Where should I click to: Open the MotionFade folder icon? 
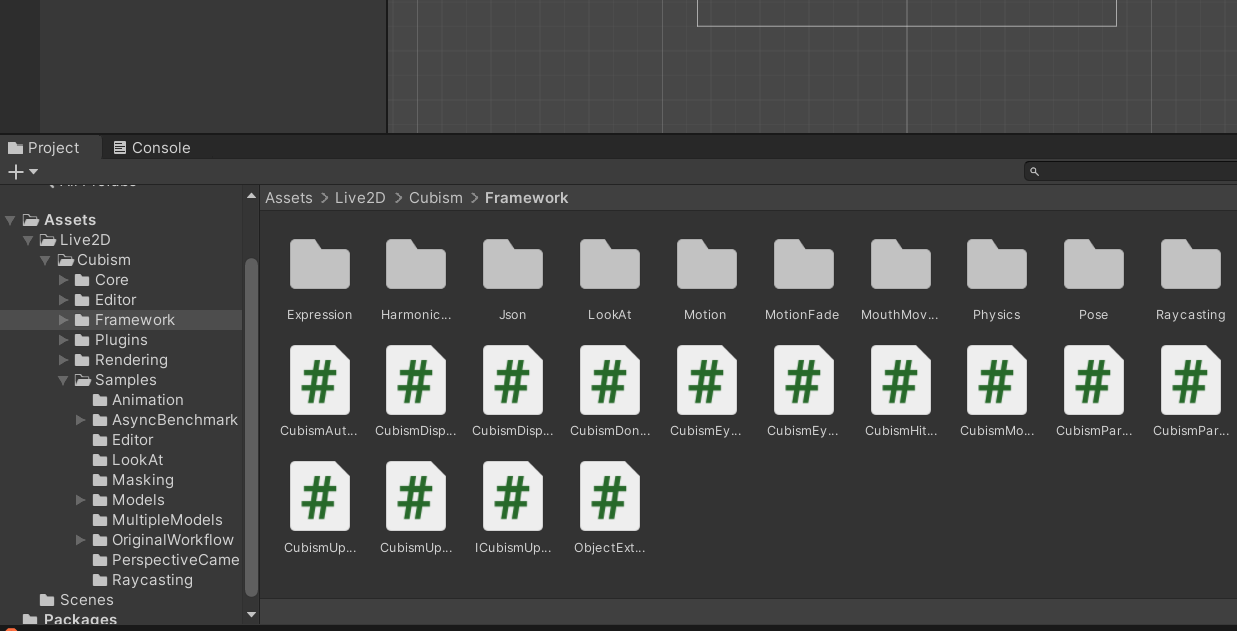(x=803, y=266)
